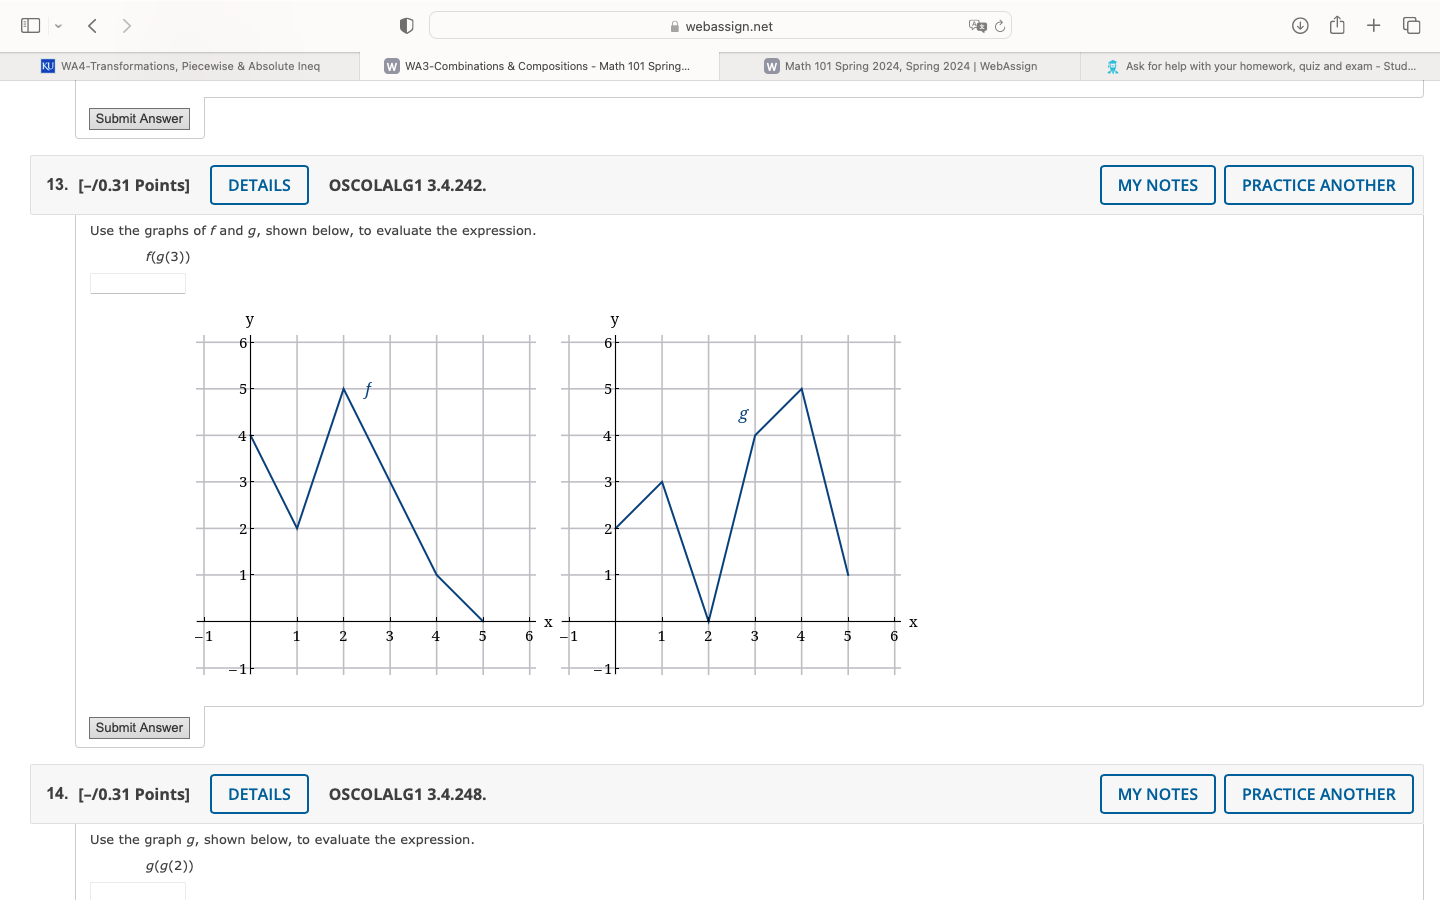Click the f(g(3)) answer input box
This screenshot has width=1440, height=900.
[138, 284]
